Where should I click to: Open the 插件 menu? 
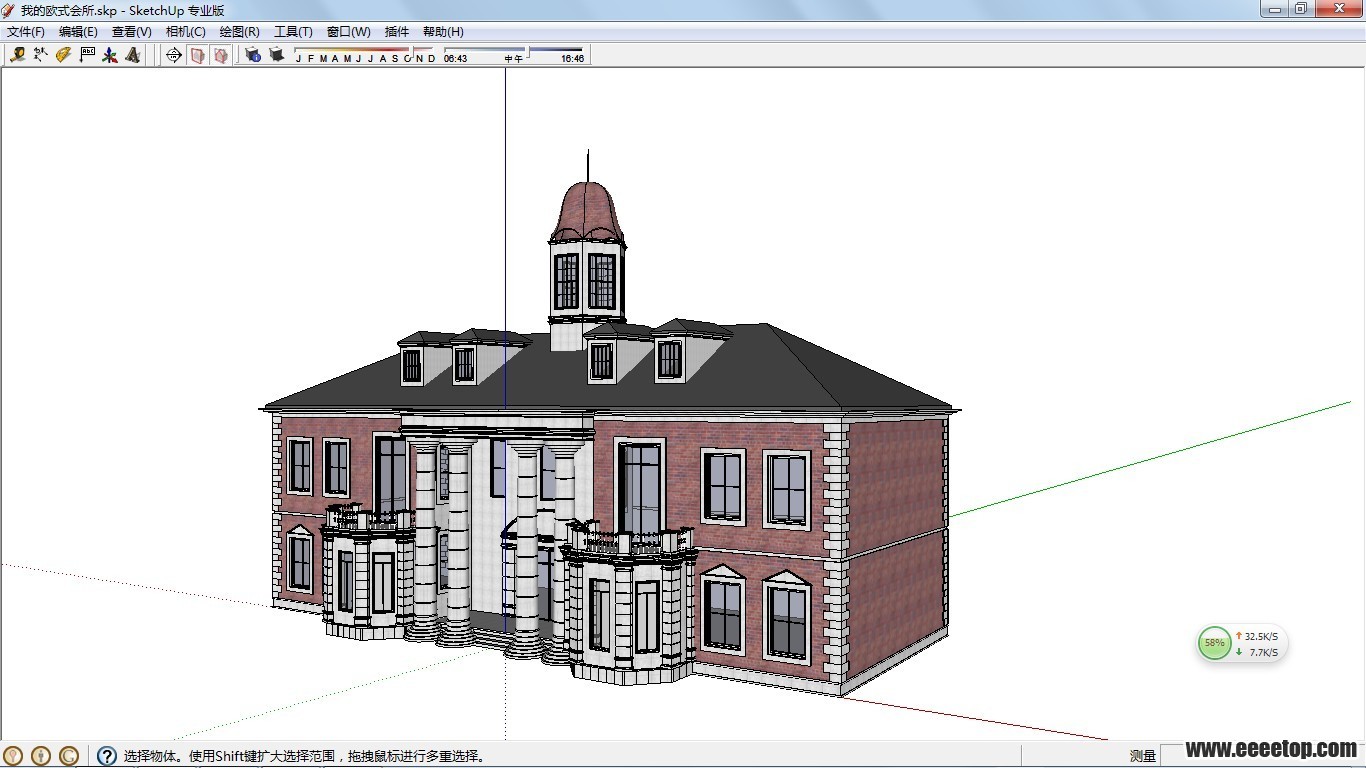(397, 32)
